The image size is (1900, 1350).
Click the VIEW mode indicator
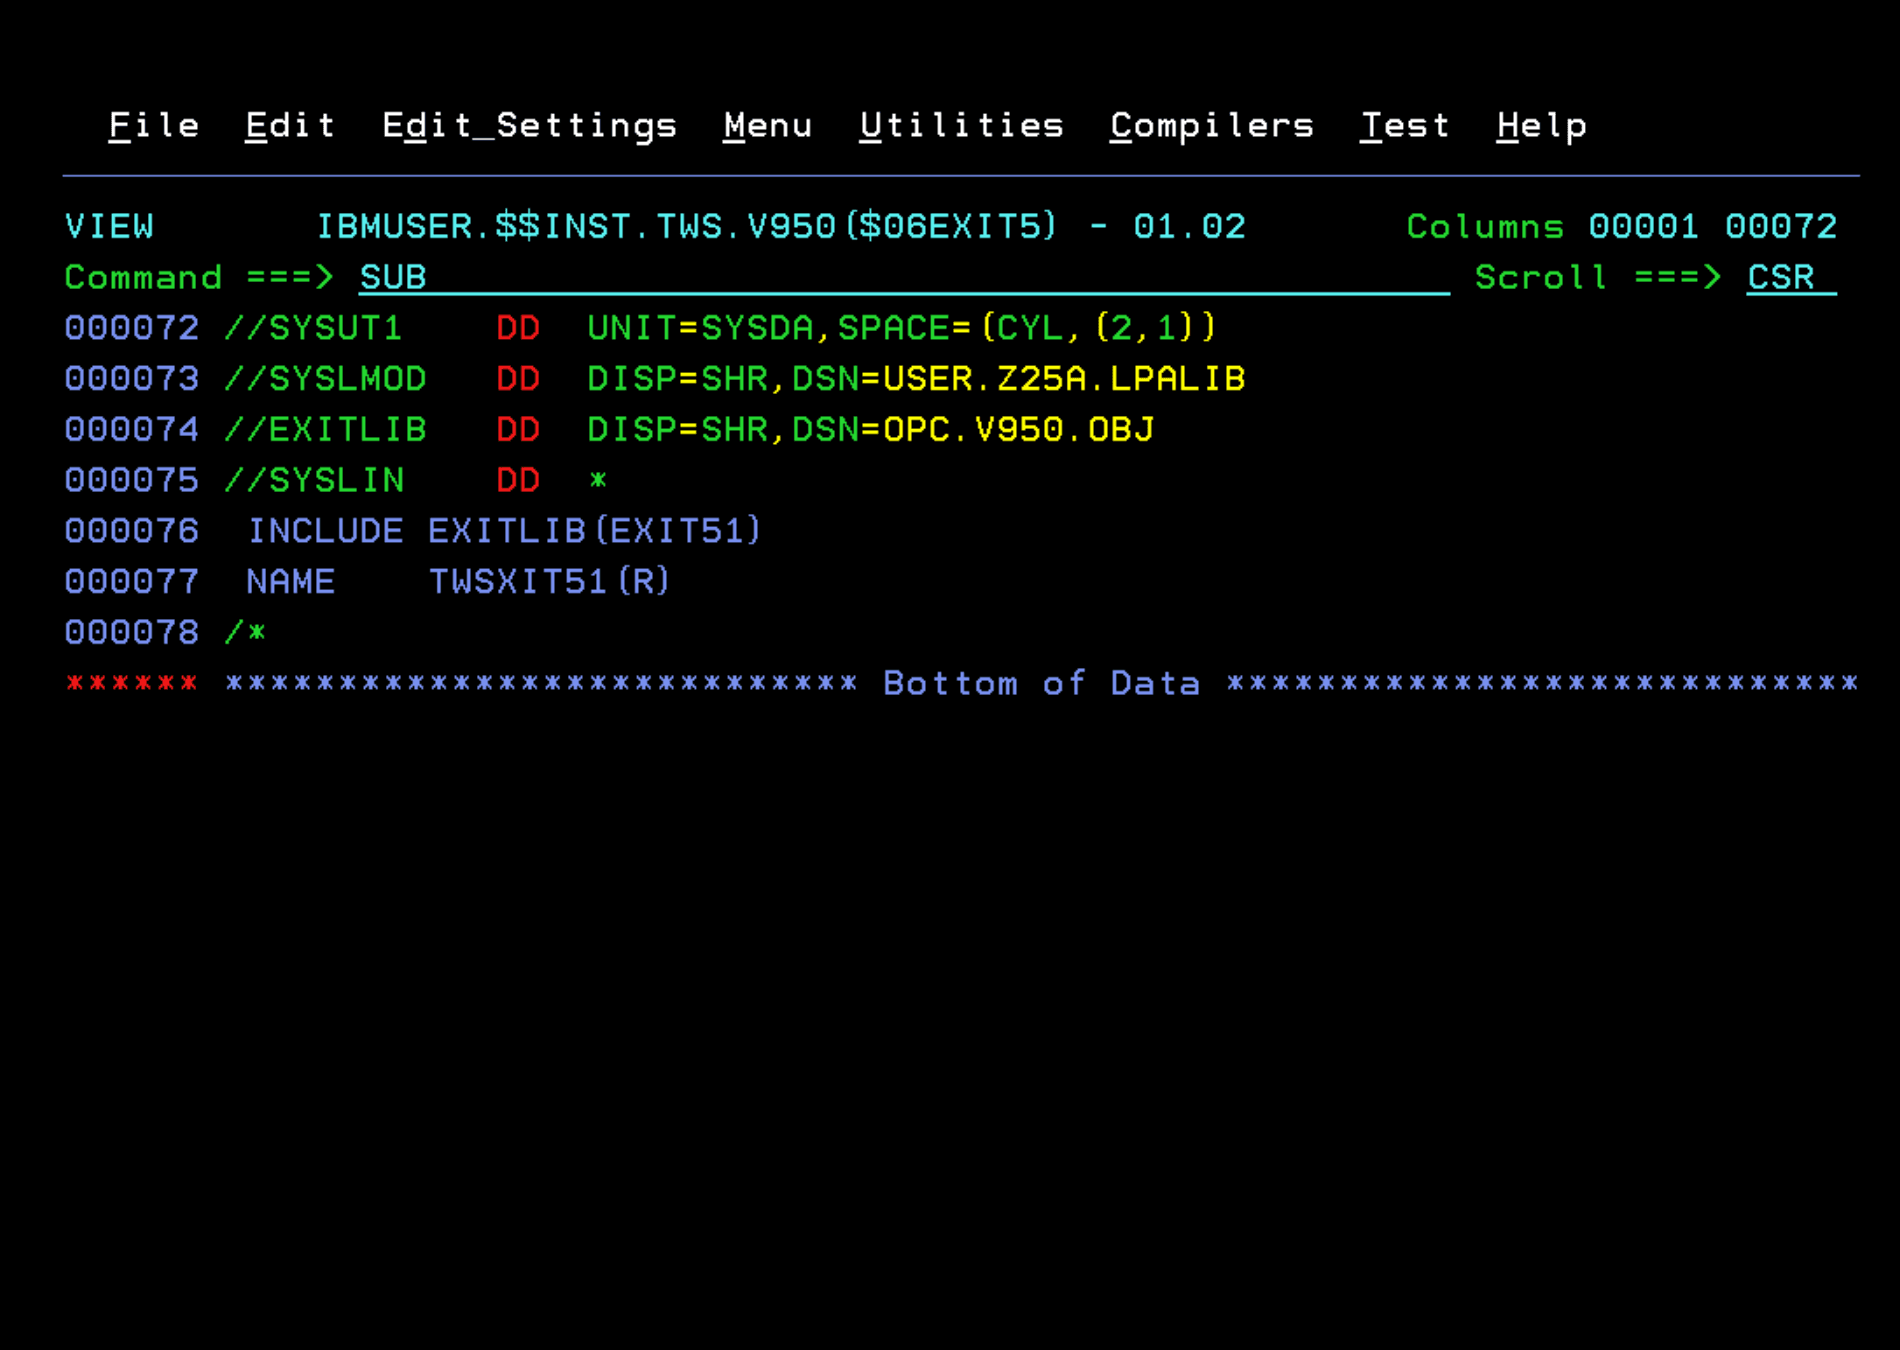coord(110,226)
